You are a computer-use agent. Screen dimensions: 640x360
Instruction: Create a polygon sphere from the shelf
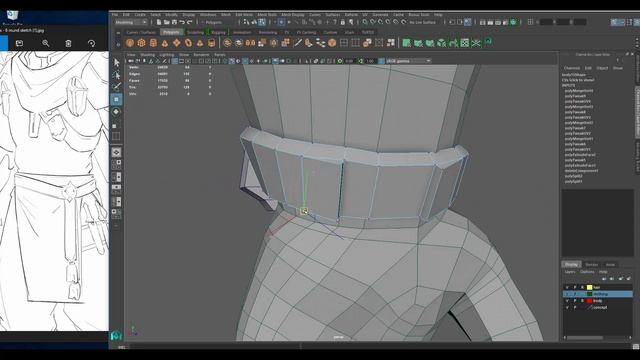point(130,42)
